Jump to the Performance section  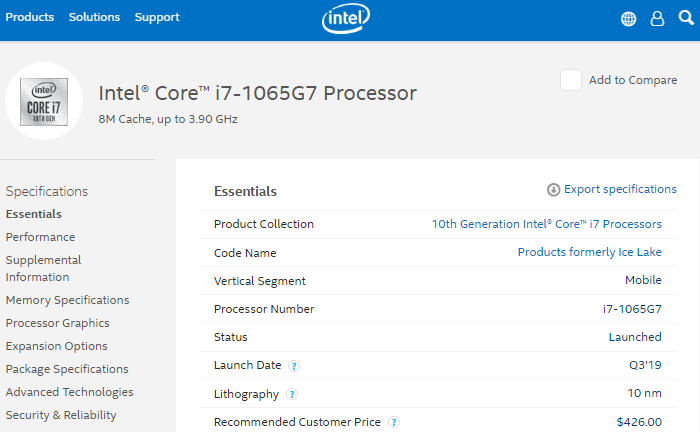40,237
